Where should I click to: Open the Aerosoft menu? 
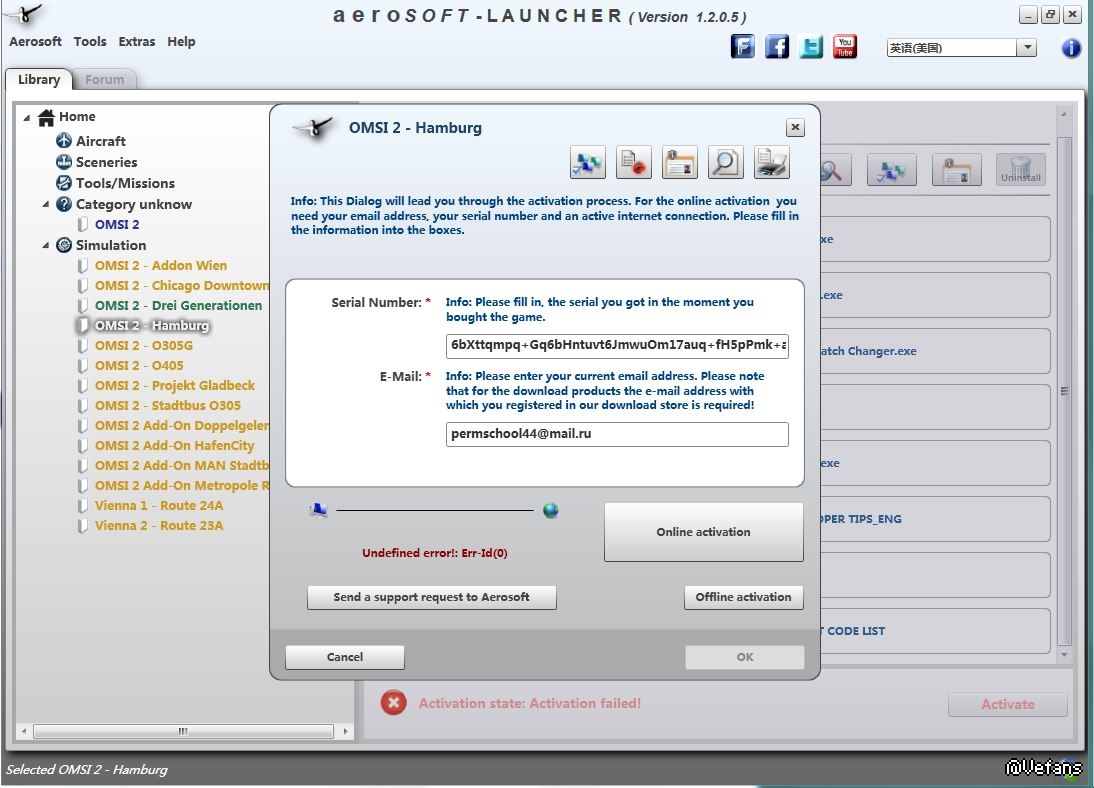coord(35,41)
